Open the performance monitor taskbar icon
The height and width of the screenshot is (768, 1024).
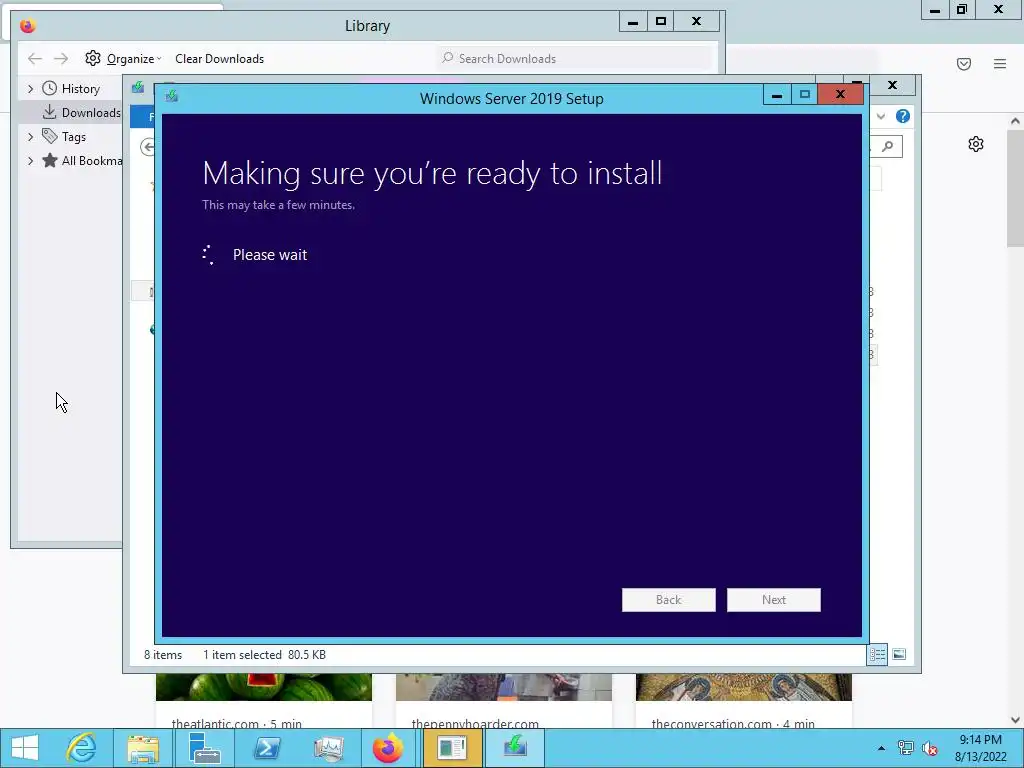tap(328, 748)
